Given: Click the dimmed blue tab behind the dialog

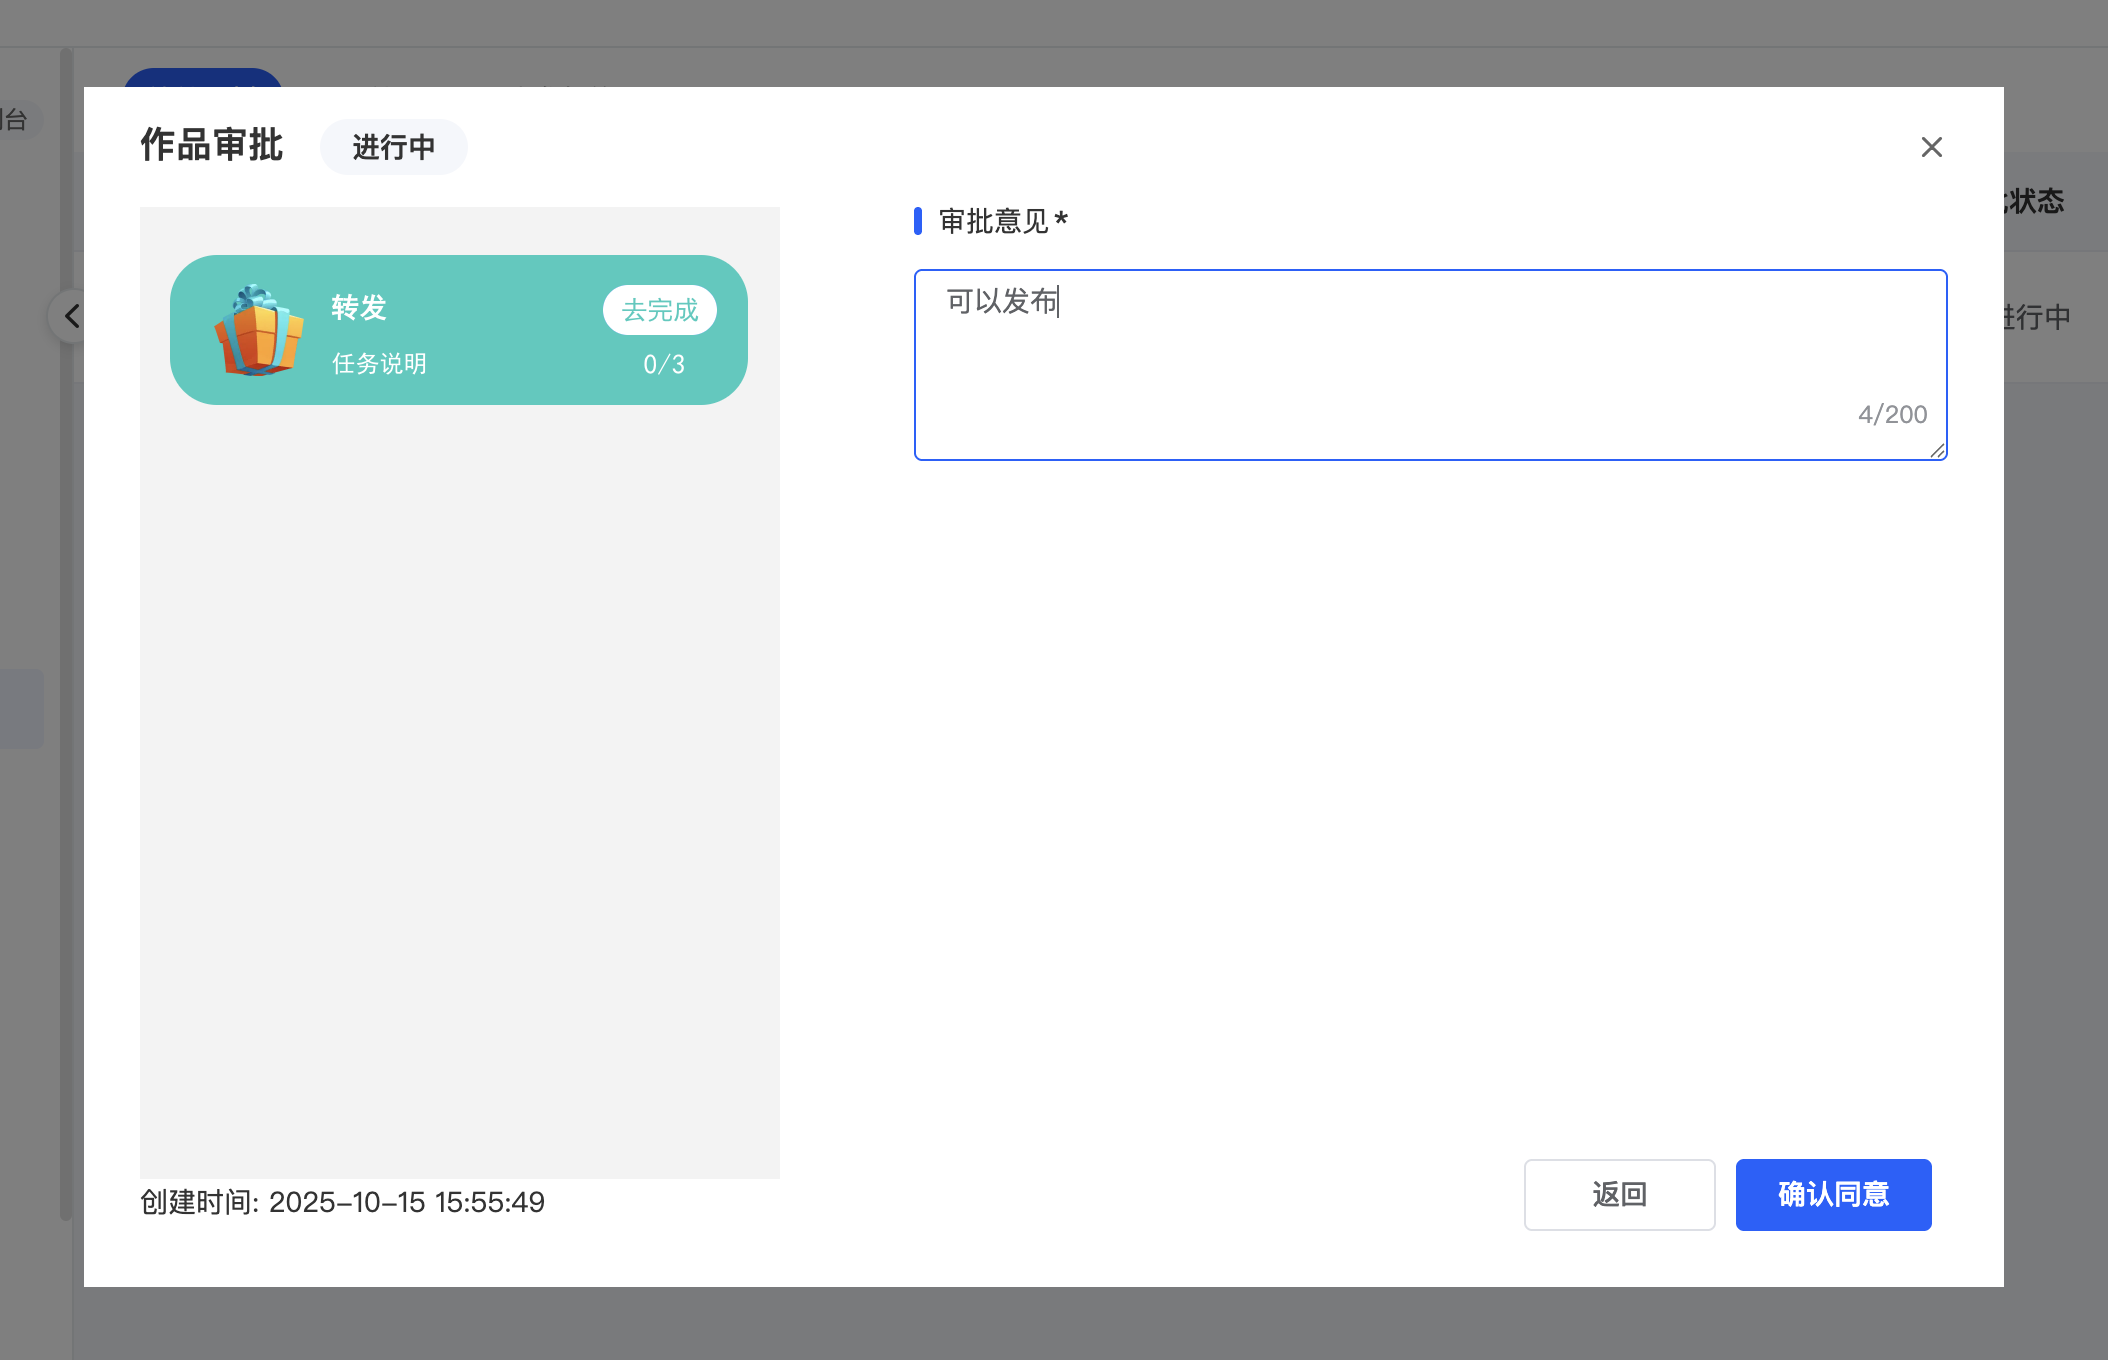Looking at the screenshot, I should coord(203,77).
